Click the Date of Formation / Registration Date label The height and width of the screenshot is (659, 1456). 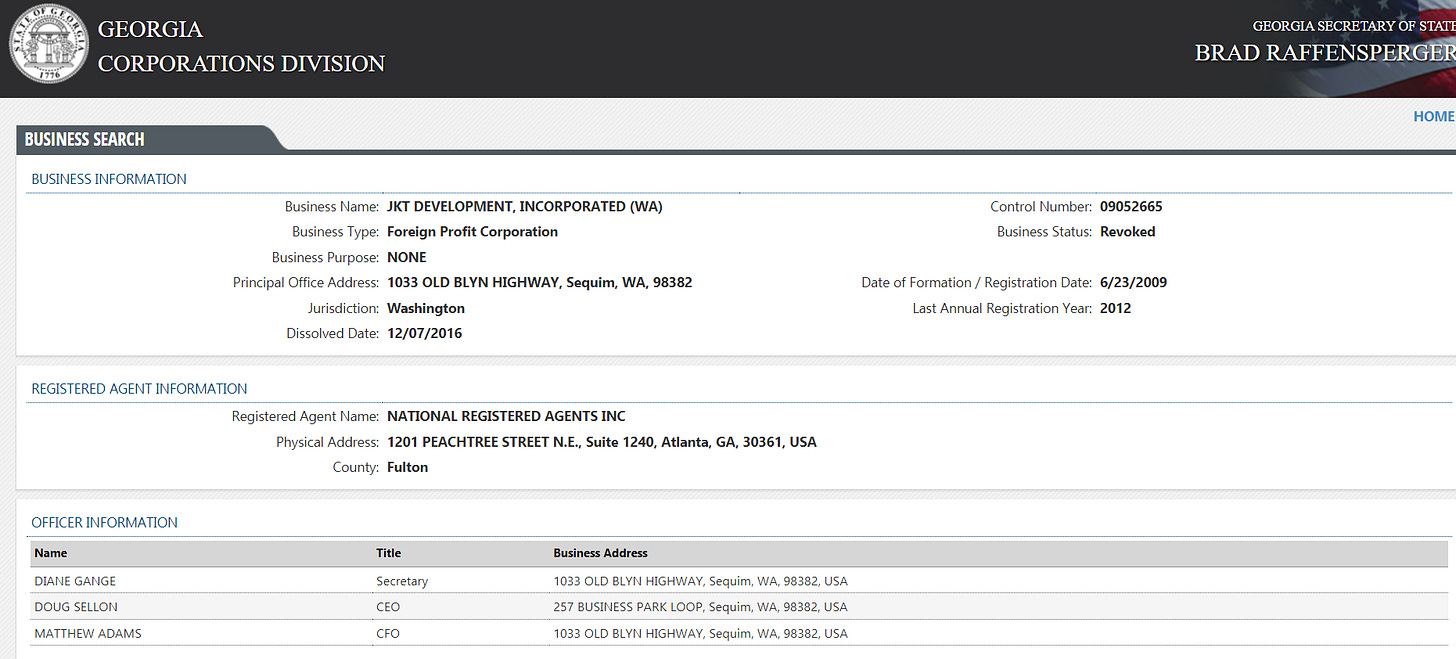977,283
